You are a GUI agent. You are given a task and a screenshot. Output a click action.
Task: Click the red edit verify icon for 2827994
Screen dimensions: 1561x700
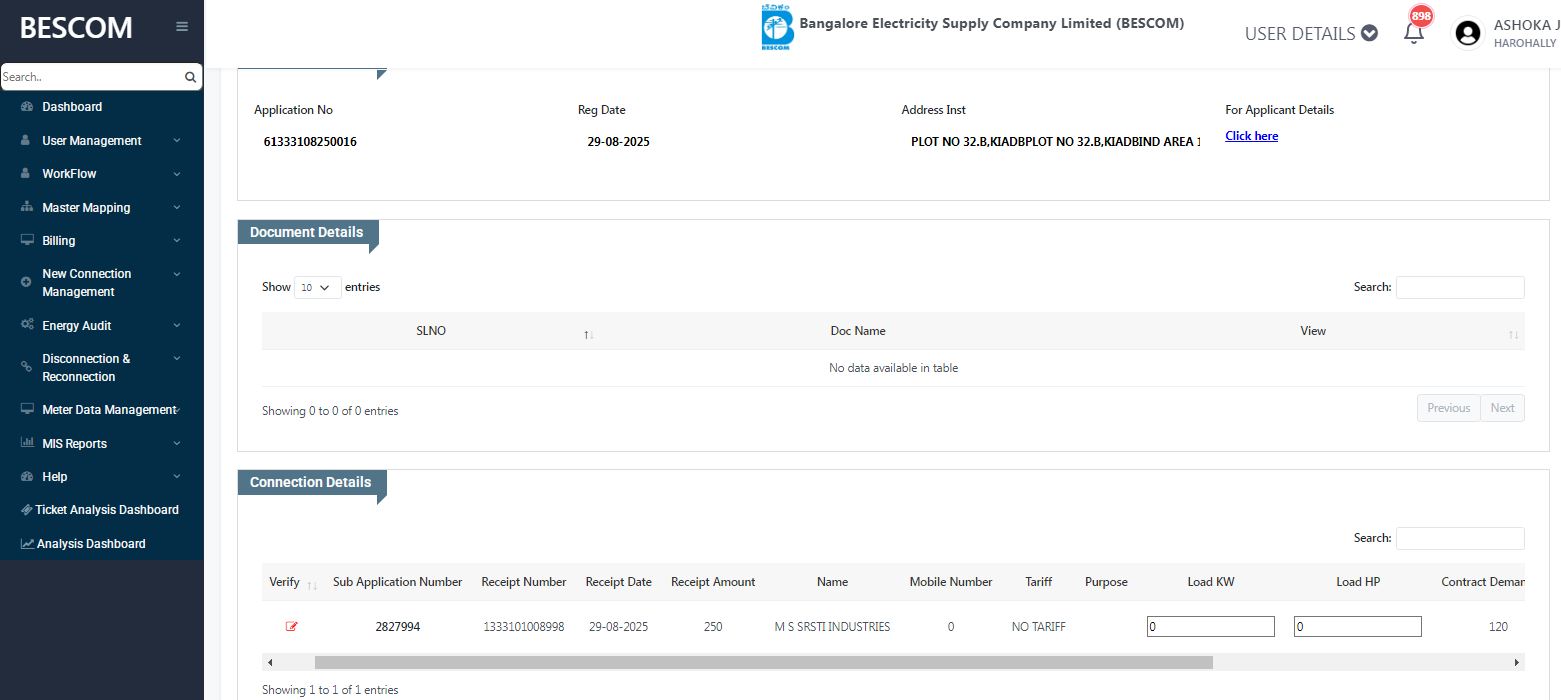tap(291, 627)
